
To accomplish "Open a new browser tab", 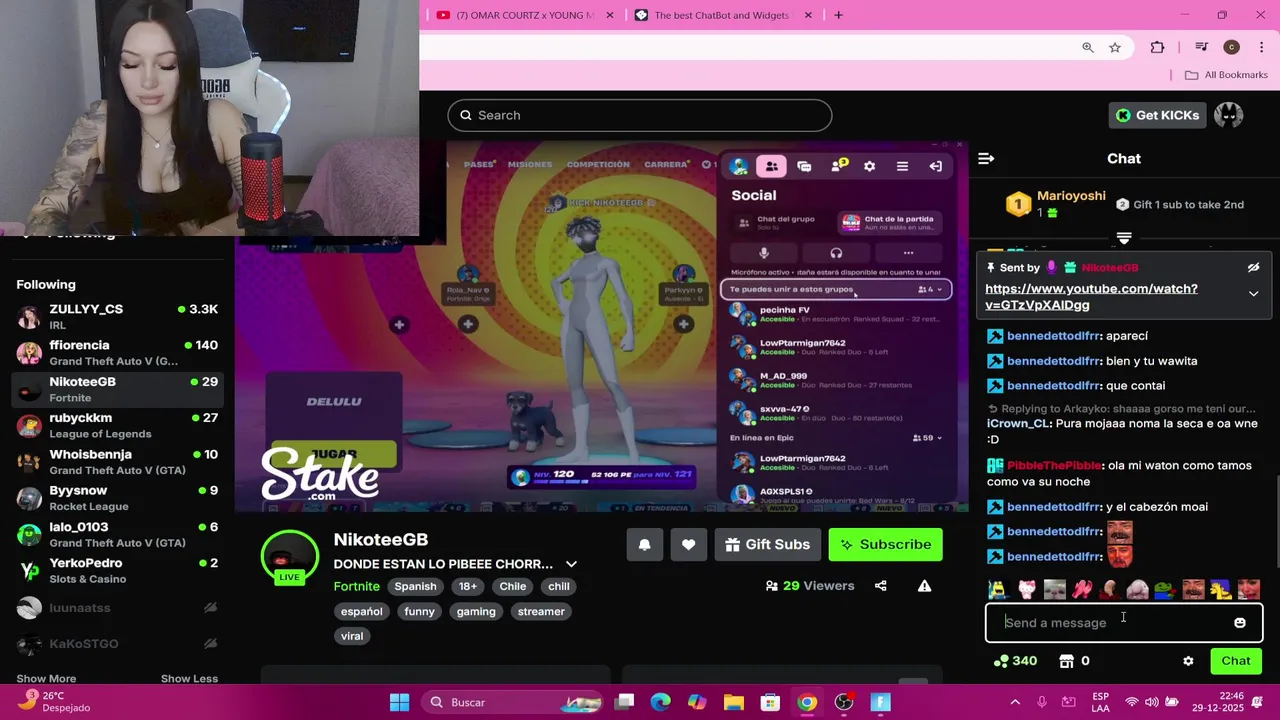I will coord(838,15).
